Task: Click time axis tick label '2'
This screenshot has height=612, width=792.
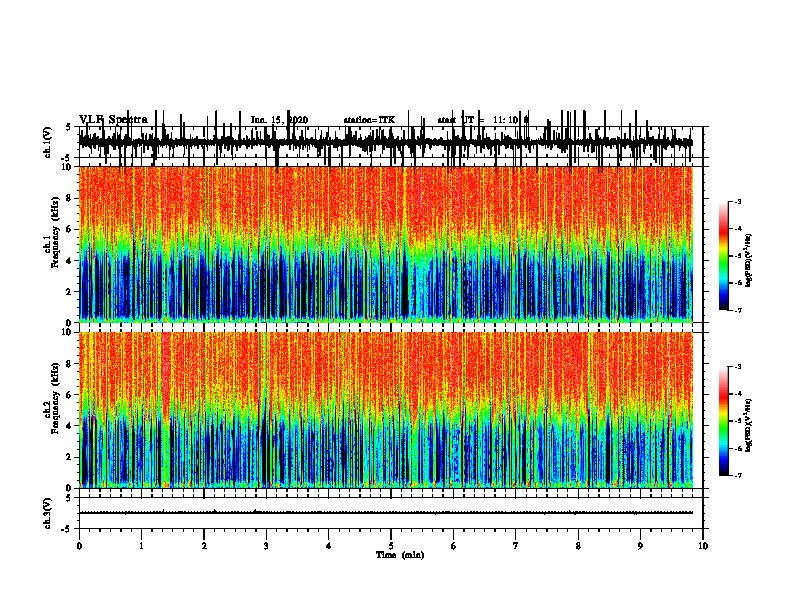Action: tap(204, 546)
